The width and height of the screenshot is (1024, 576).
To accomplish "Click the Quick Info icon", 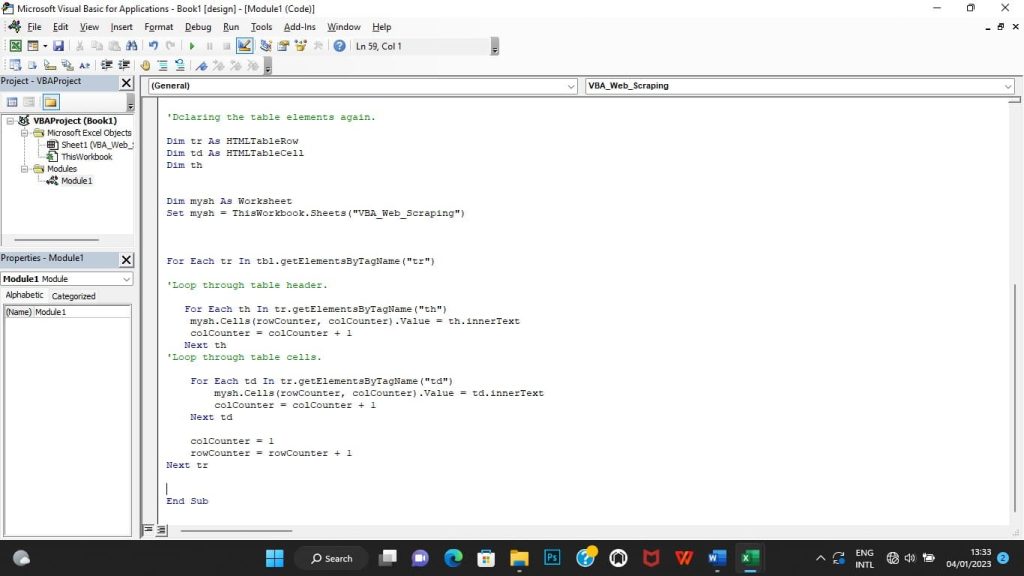I will click(x=50, y=65).
